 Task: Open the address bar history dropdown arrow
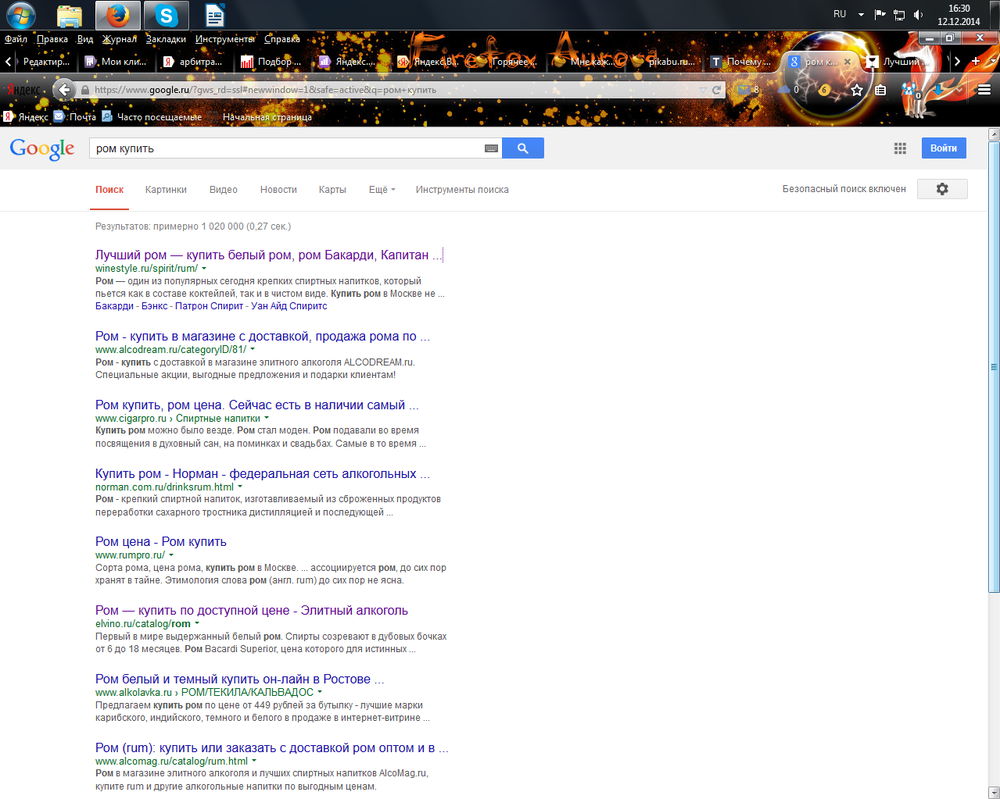[702, 90]
